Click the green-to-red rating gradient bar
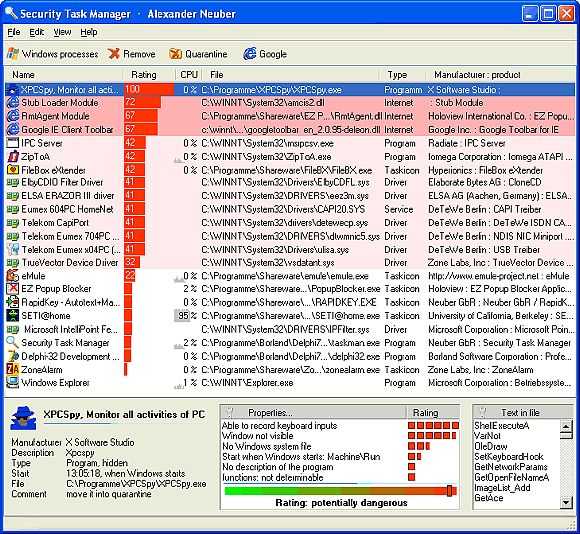 (x=341, y=491)
